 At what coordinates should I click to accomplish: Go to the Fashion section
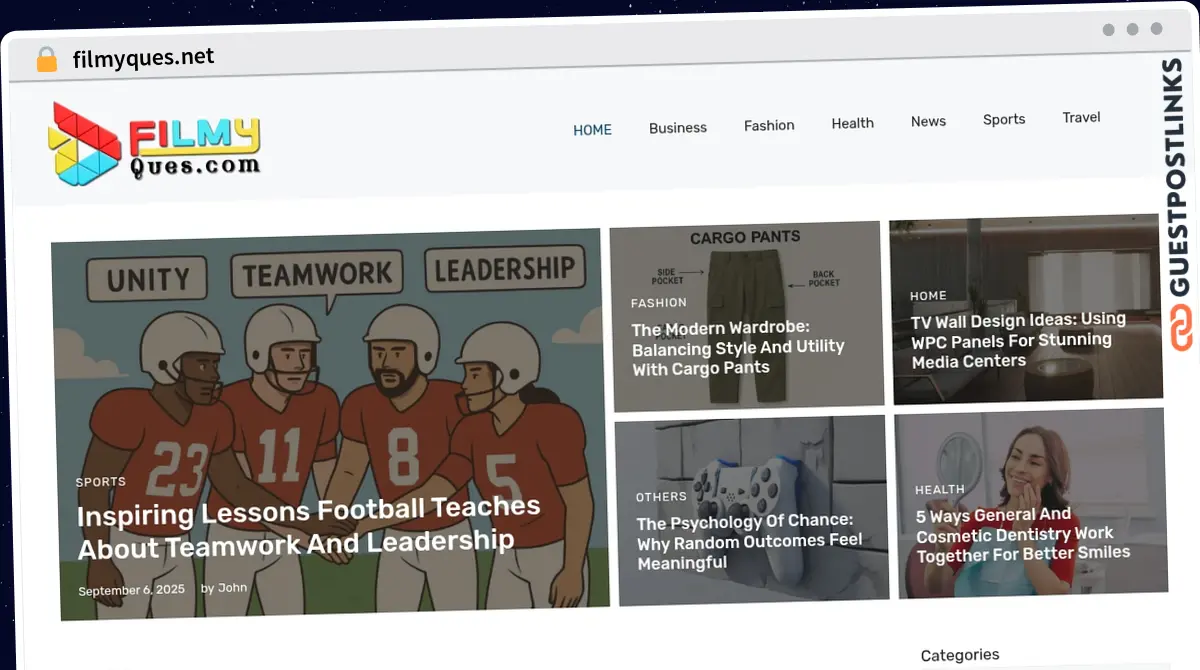coord(769,126)
